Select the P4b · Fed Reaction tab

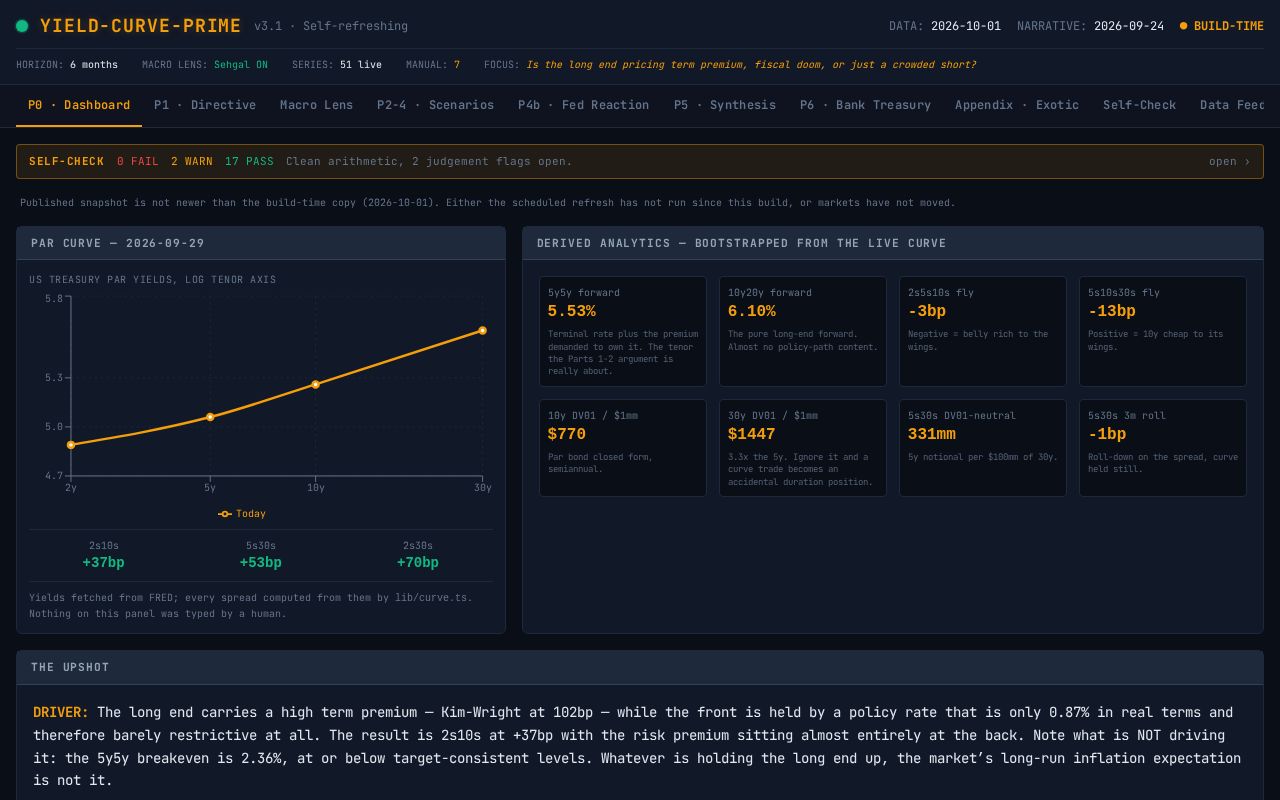click(583, 105)
